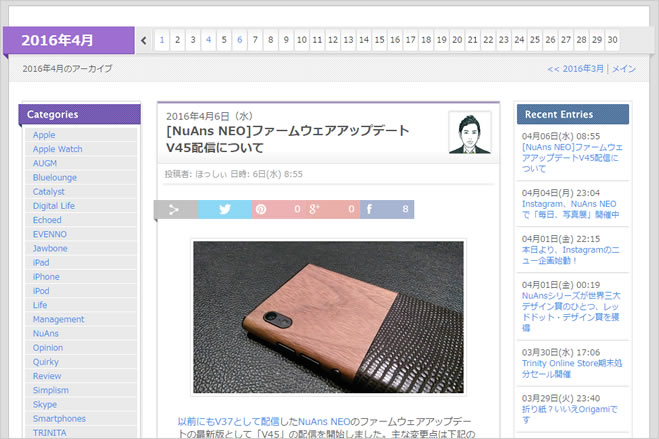The height and width of the screenshot is (439, 659).
Task: Click day 30 in the calendar strip
Action: [612, 40]
